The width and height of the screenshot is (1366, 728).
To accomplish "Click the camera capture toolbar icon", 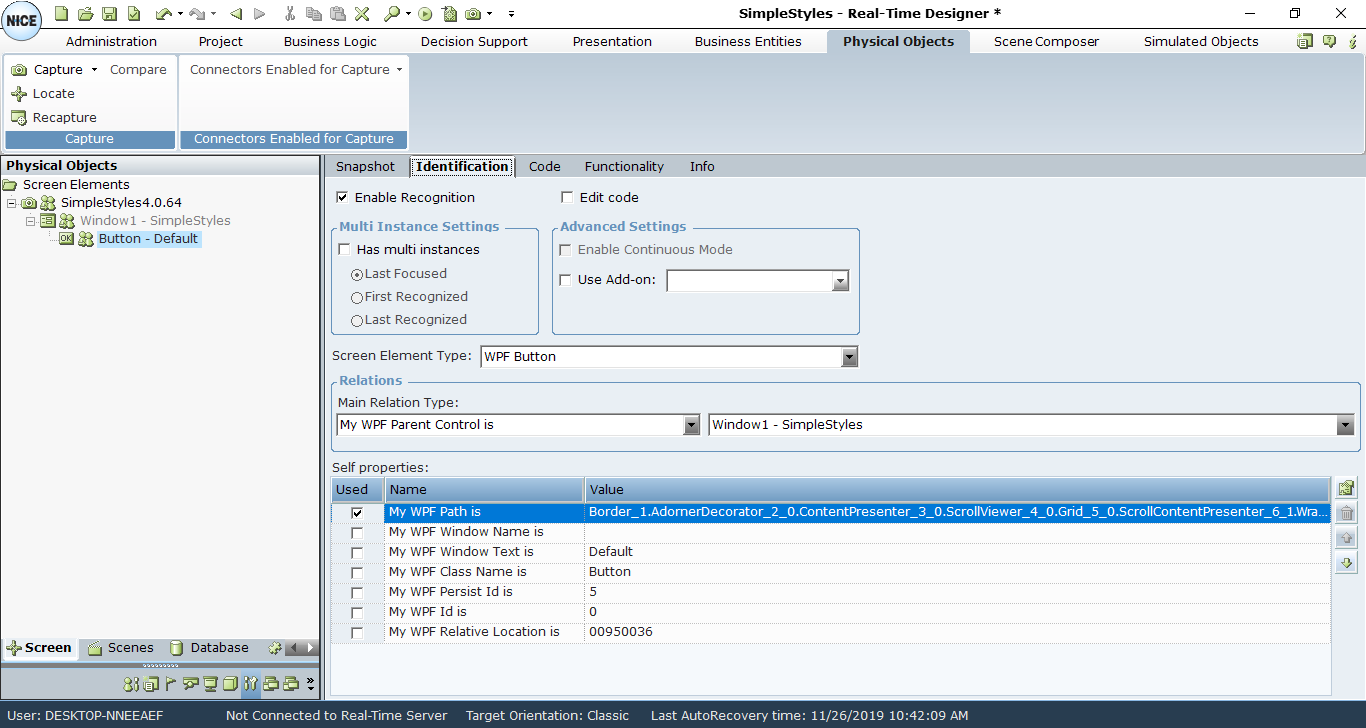I will pyautogui.click(x=473, y=14).
